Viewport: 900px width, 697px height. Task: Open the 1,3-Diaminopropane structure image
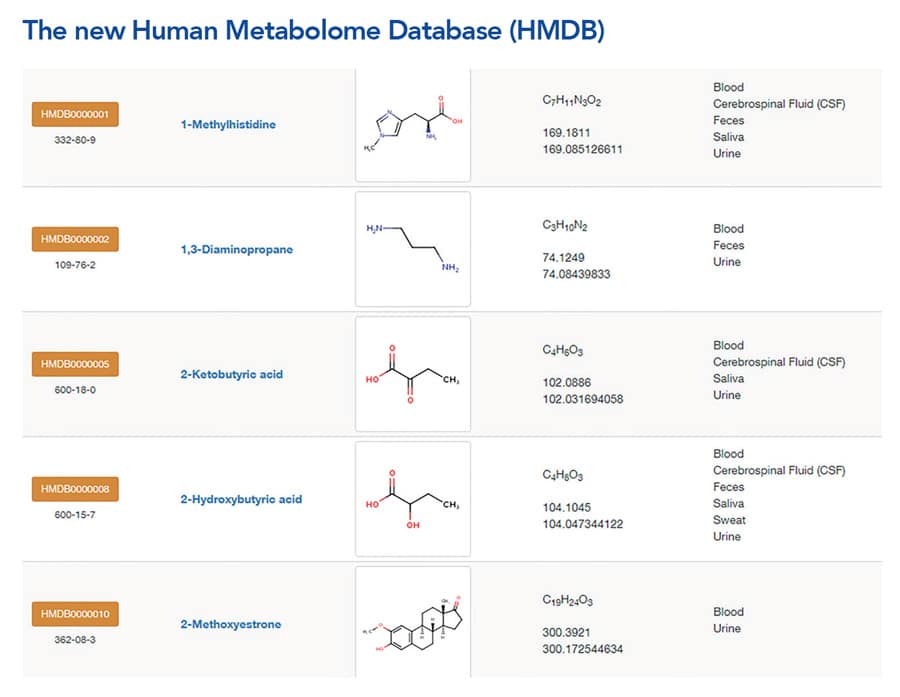pos(412,249)
